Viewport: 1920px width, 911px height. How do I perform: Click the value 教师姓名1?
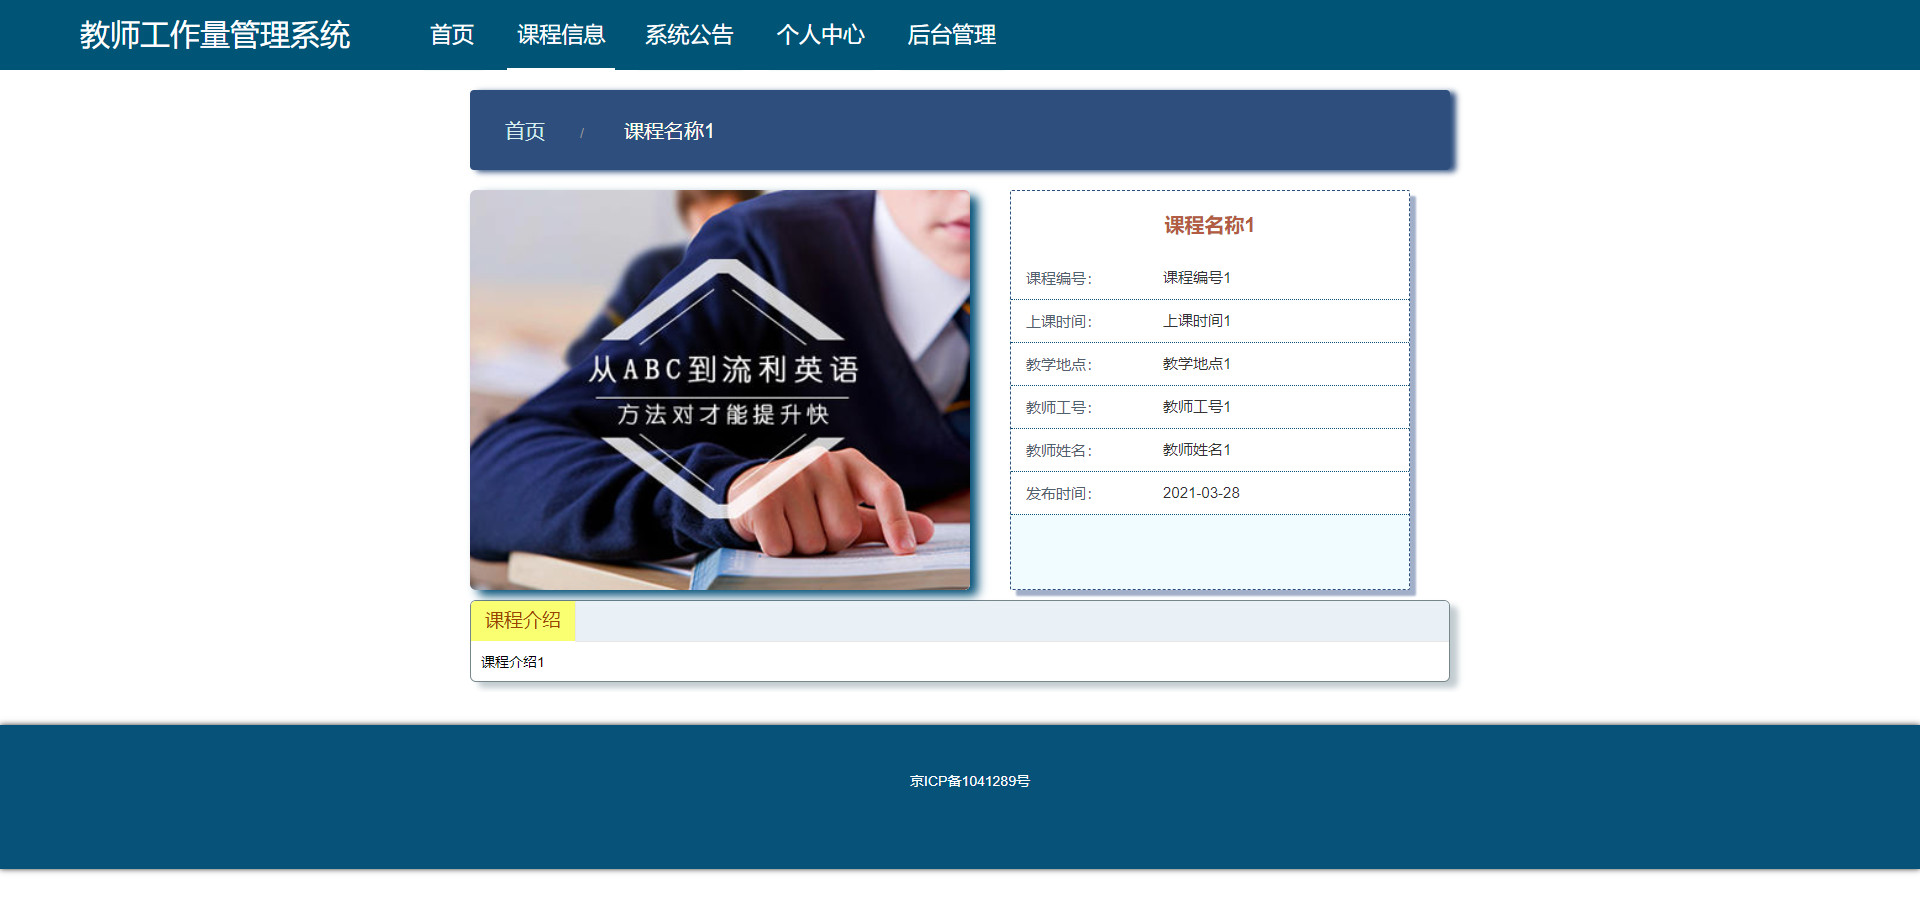1197,450
